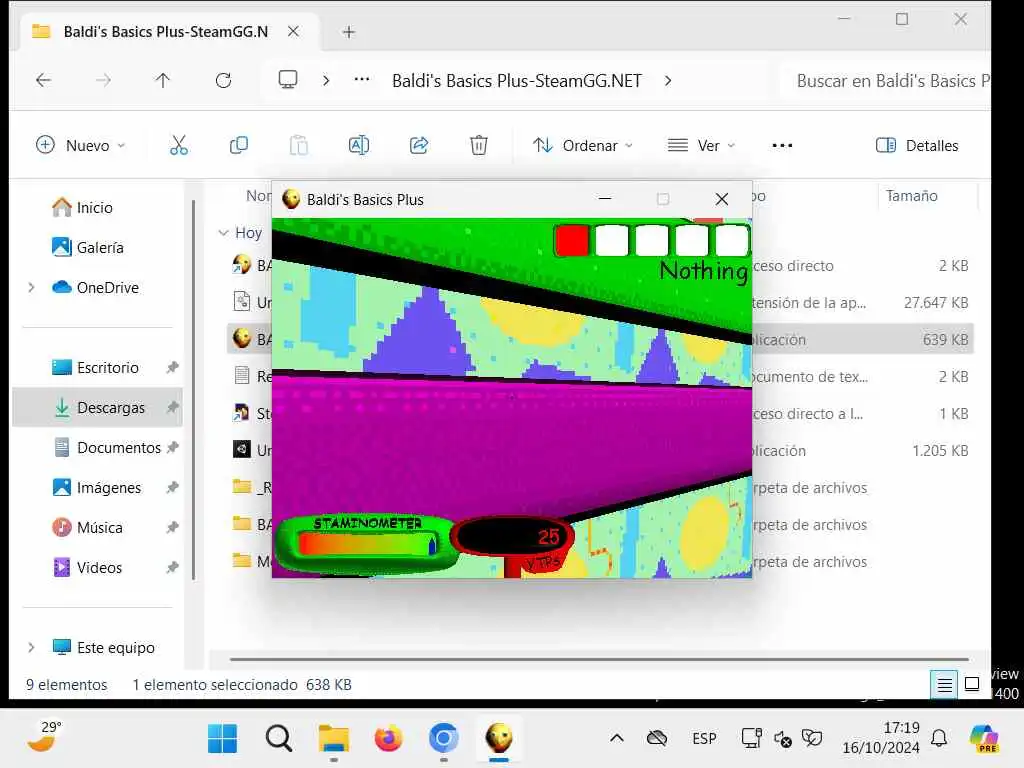This screenshot has width=1024, height=768.
Task: Expand the OneDrive tree node
Action: point(31,287)
